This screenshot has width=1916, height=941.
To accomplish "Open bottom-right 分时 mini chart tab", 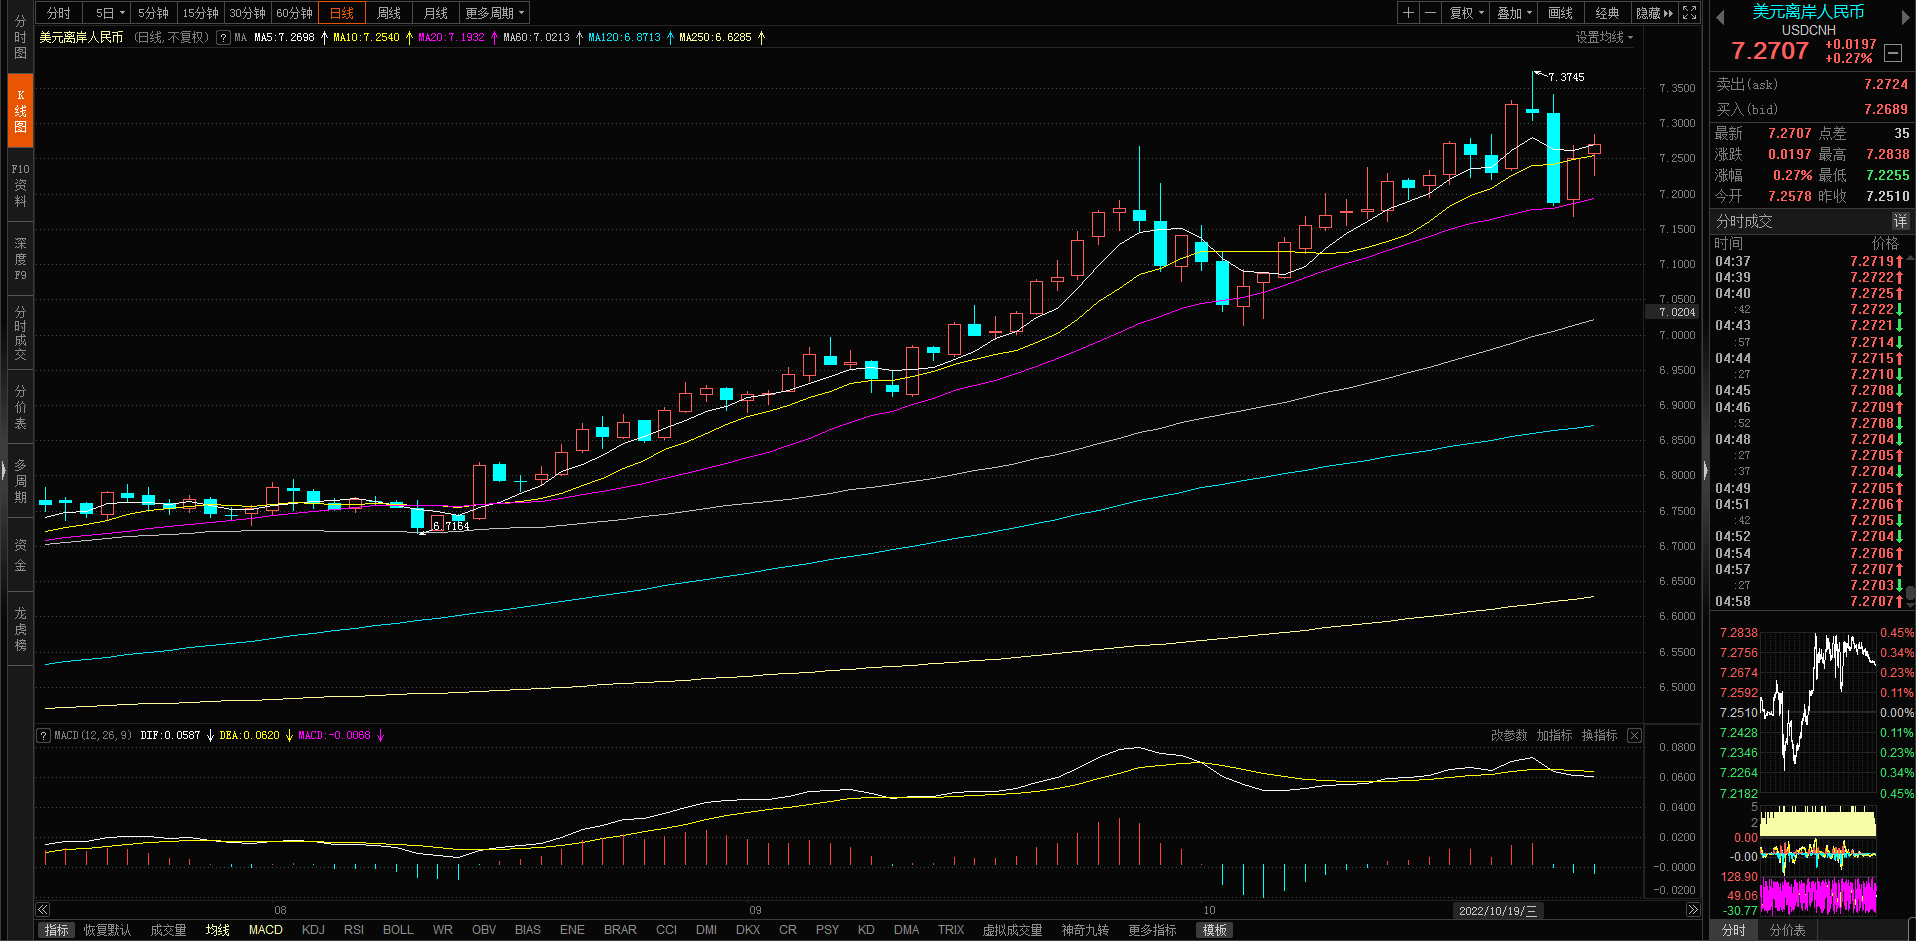I will [x=1734, y=930].
